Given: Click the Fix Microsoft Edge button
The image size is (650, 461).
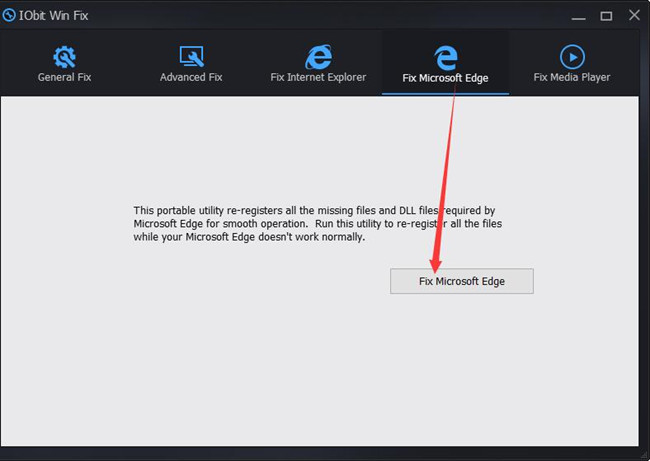Looking at the screenshot, I should coord(462,281).
